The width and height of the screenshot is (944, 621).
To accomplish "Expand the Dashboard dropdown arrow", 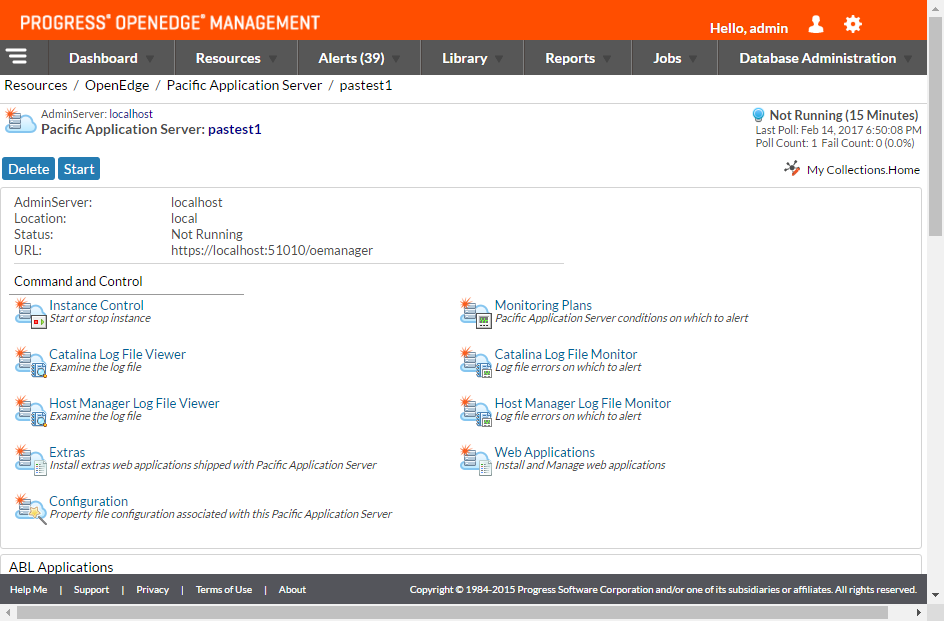I will click(150, 59).
